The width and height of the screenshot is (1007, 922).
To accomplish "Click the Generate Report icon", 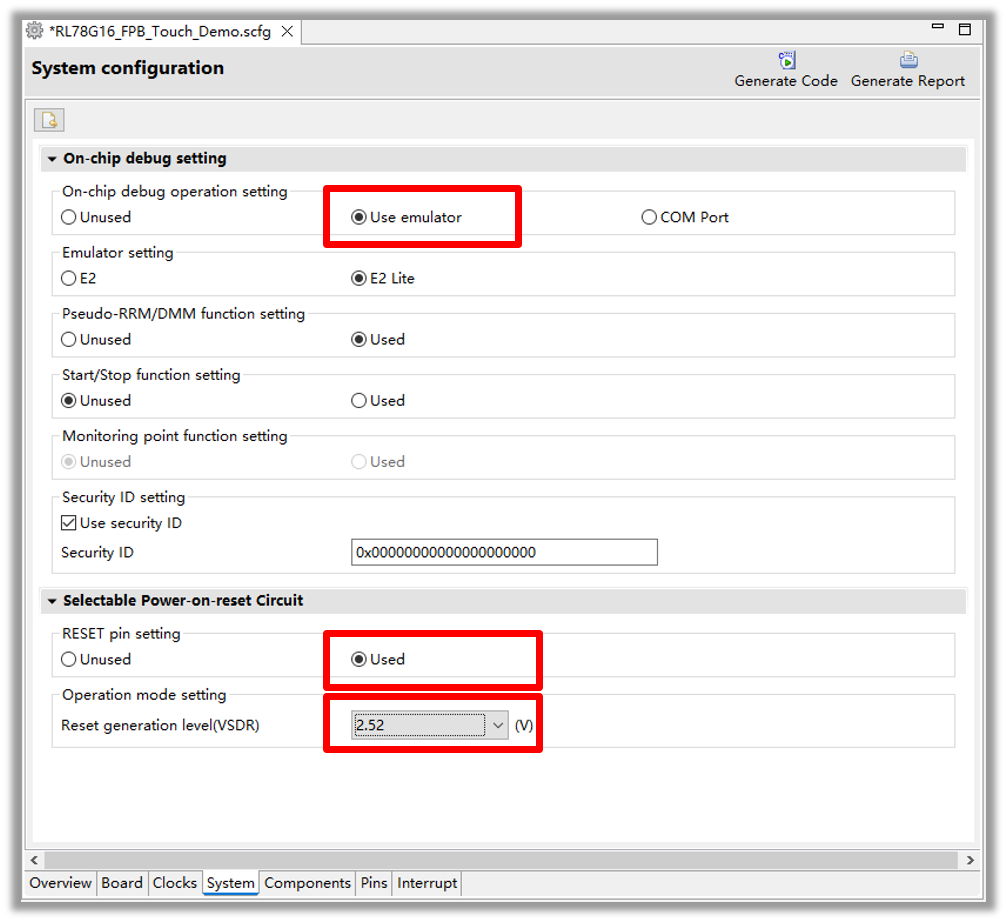I will tap(908, 61).
